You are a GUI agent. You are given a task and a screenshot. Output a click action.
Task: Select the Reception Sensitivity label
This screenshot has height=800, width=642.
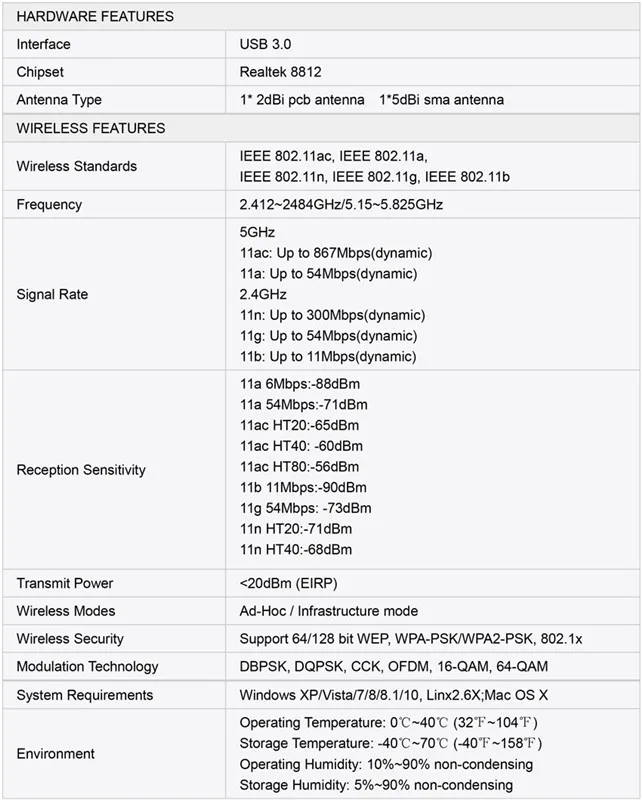click(x=81, y=470)
